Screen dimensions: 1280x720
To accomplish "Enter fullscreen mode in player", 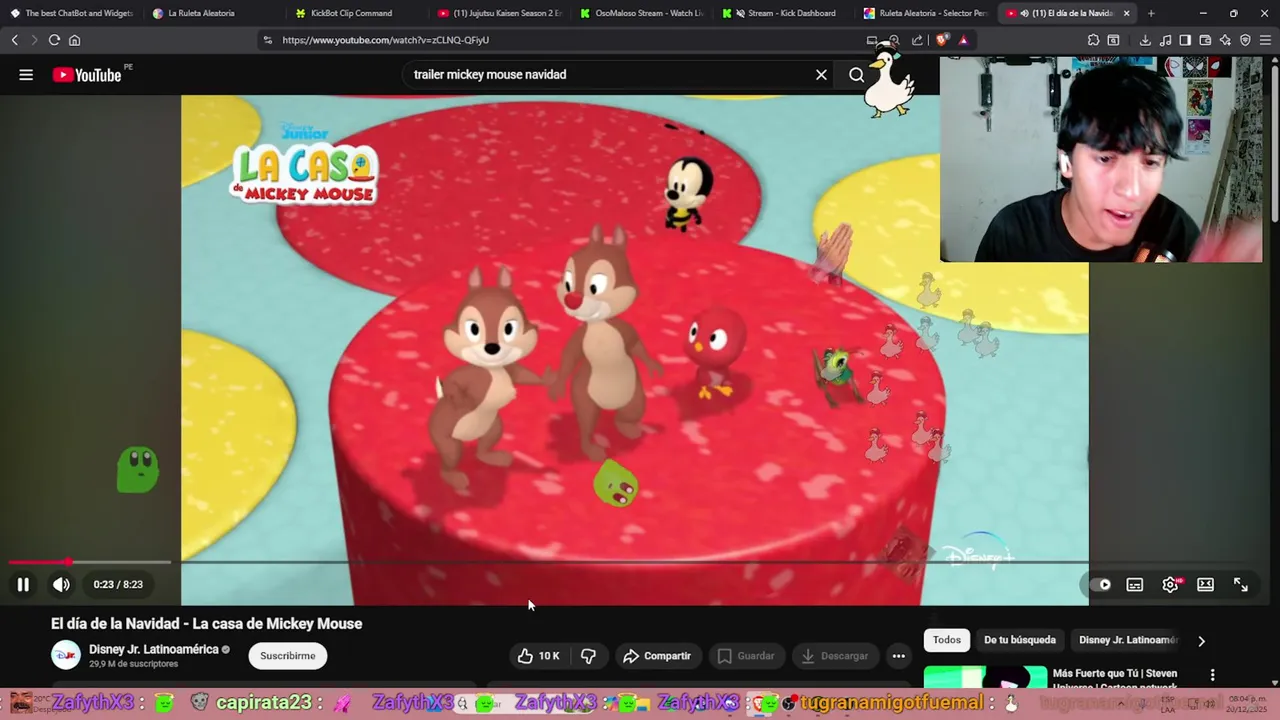I will coord(1241,585).
